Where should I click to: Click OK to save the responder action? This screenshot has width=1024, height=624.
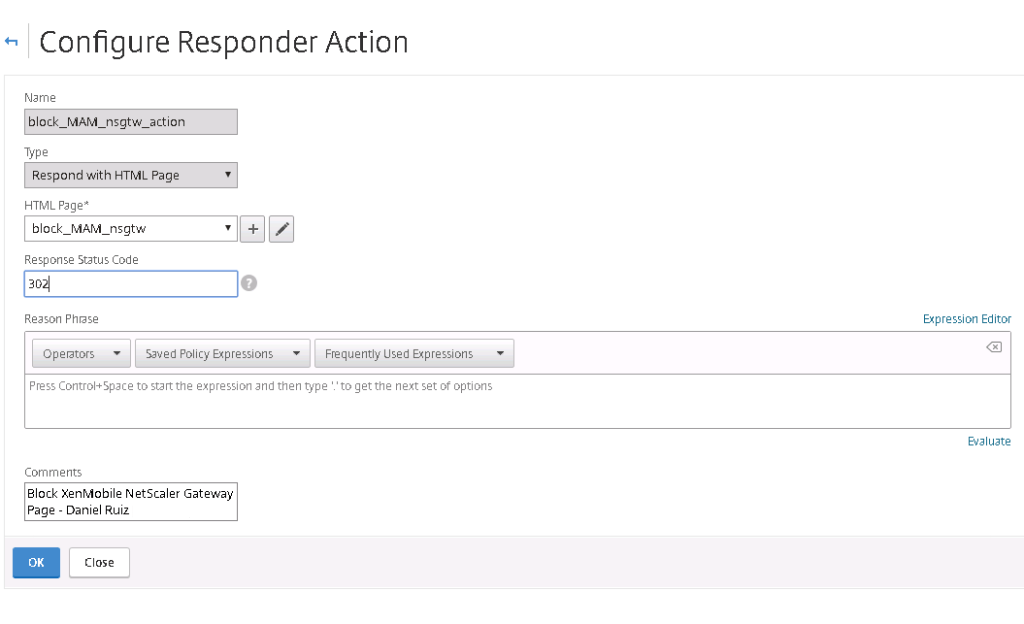coord(36,562)
